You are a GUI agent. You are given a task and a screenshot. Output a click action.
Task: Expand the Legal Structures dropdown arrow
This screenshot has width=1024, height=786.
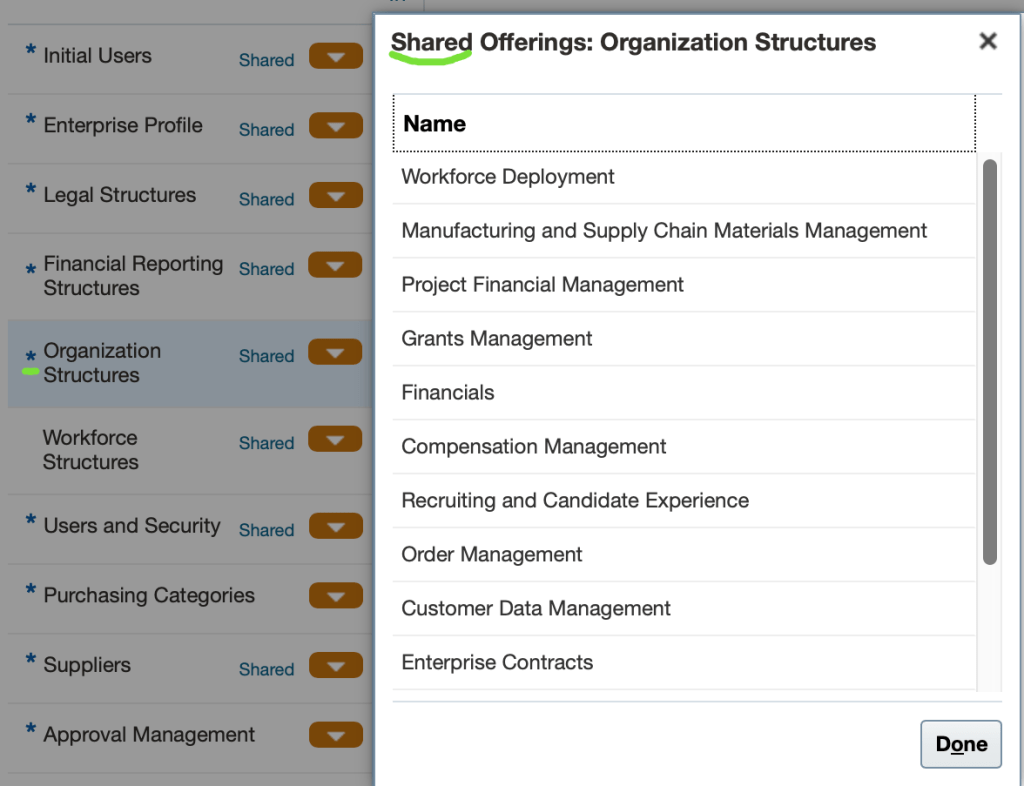click(x=335, y=196)
